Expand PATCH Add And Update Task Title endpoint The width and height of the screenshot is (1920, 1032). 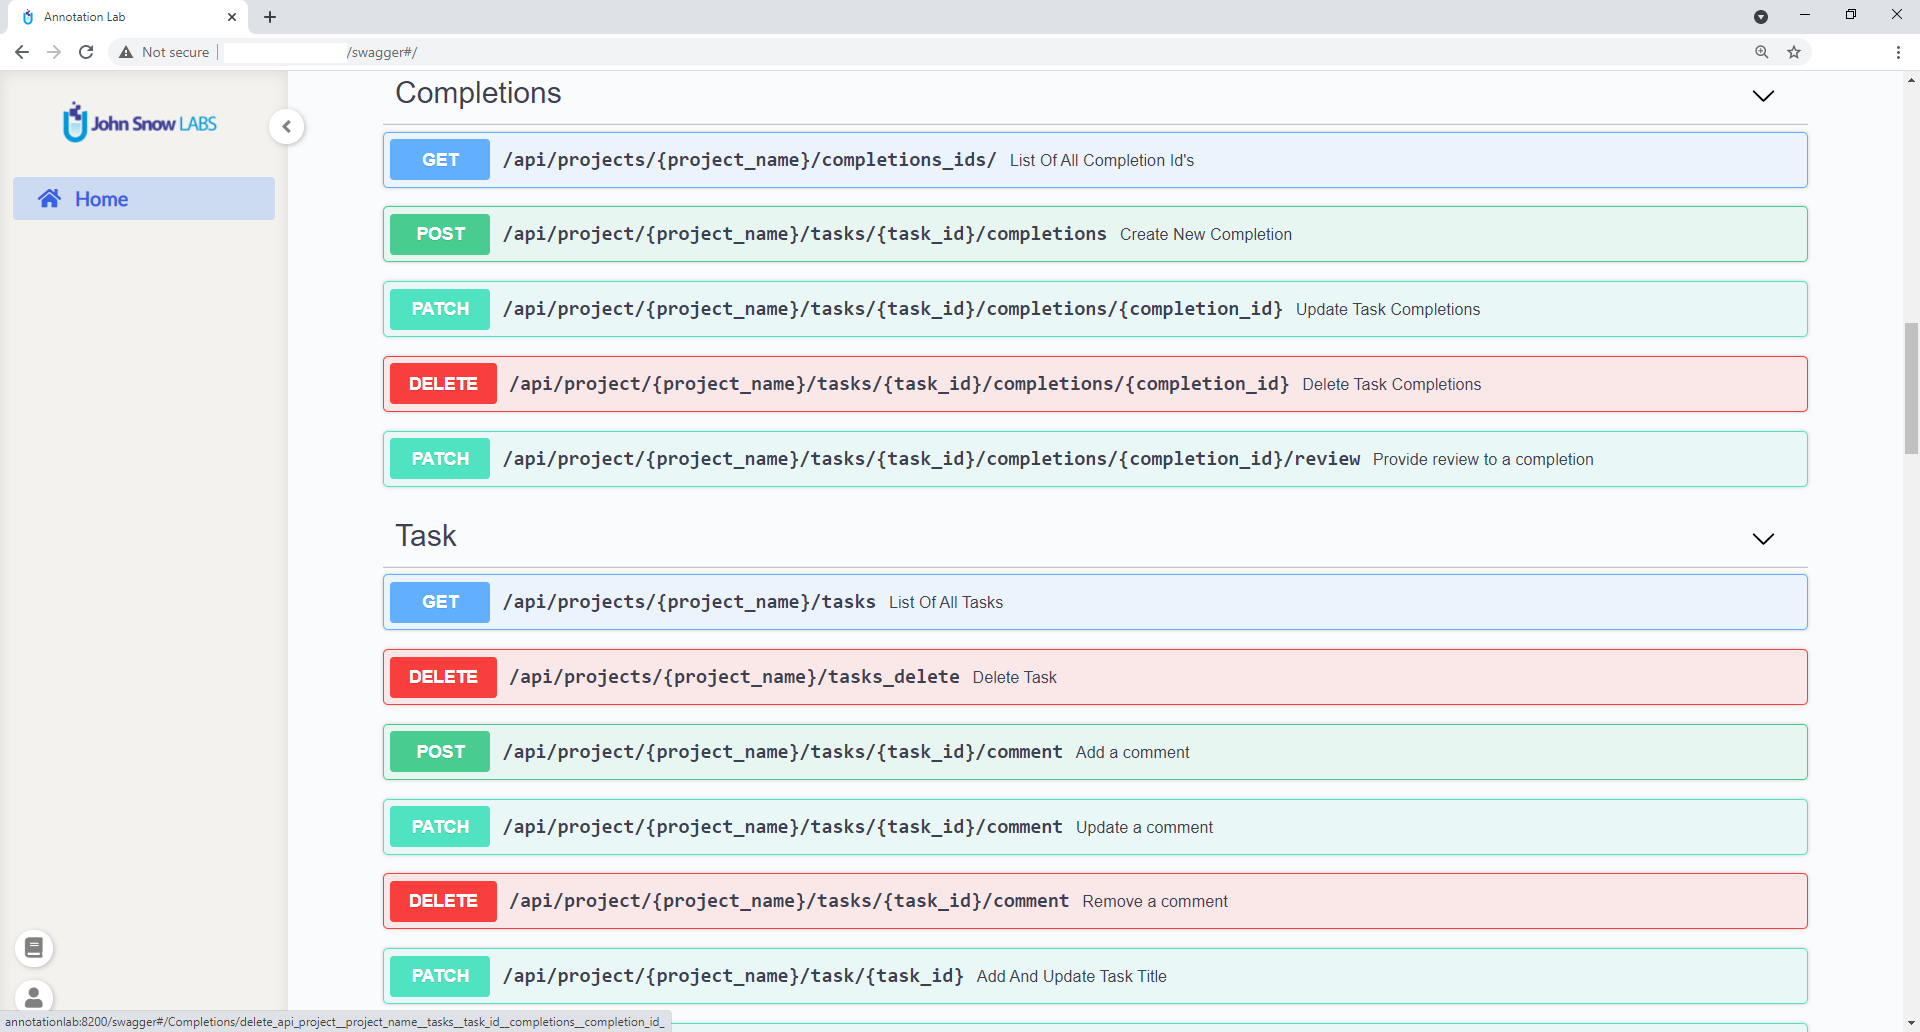click(1095, 976)
